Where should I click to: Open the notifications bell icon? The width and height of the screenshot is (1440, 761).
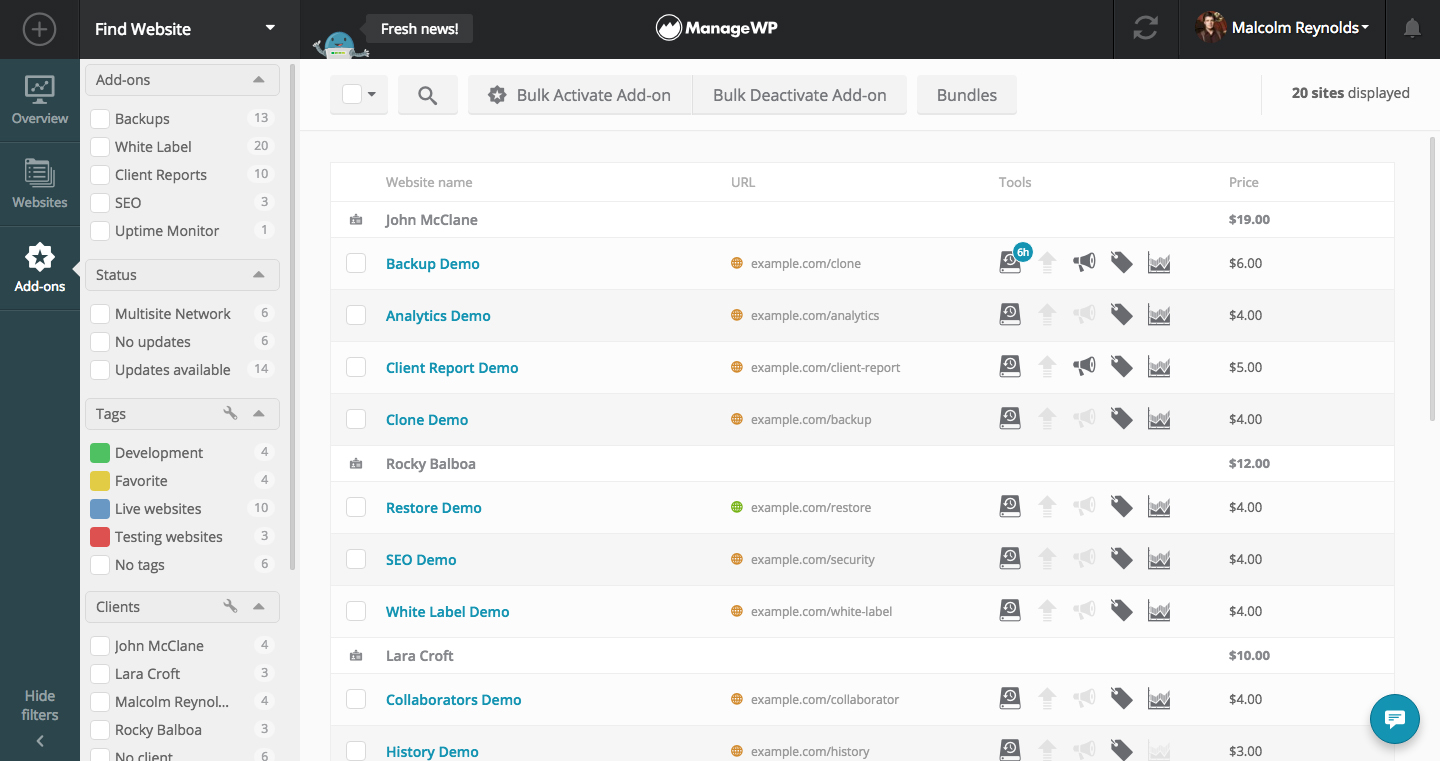(x=1412, y=29)
